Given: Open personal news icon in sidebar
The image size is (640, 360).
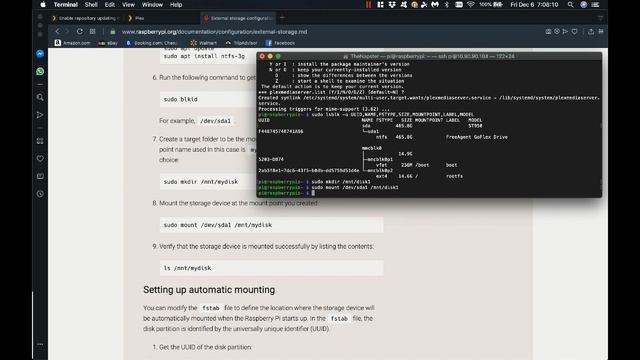Looking at the screenshot, I should pos(40,176).
